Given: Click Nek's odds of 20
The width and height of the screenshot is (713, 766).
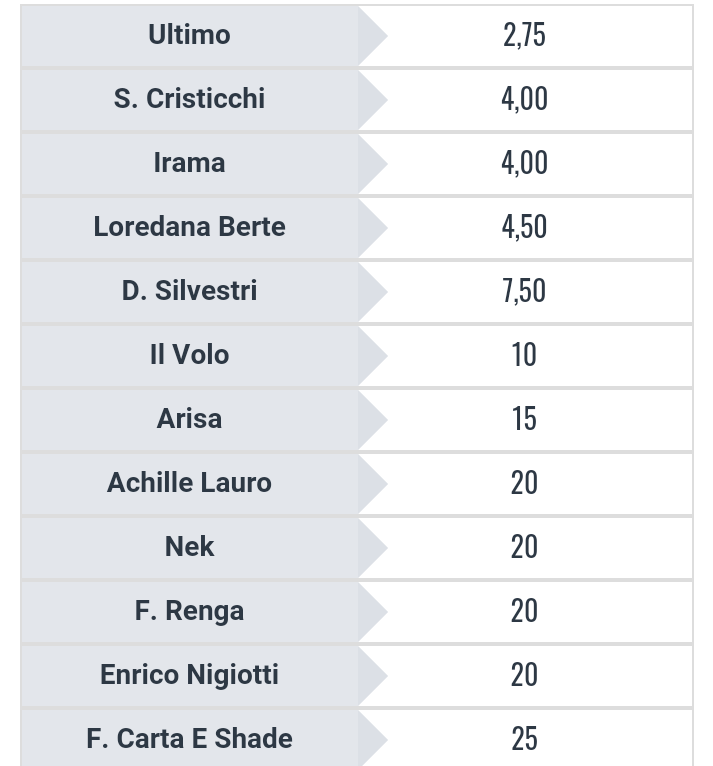Looking at the screenshot, I should (524, 547).
